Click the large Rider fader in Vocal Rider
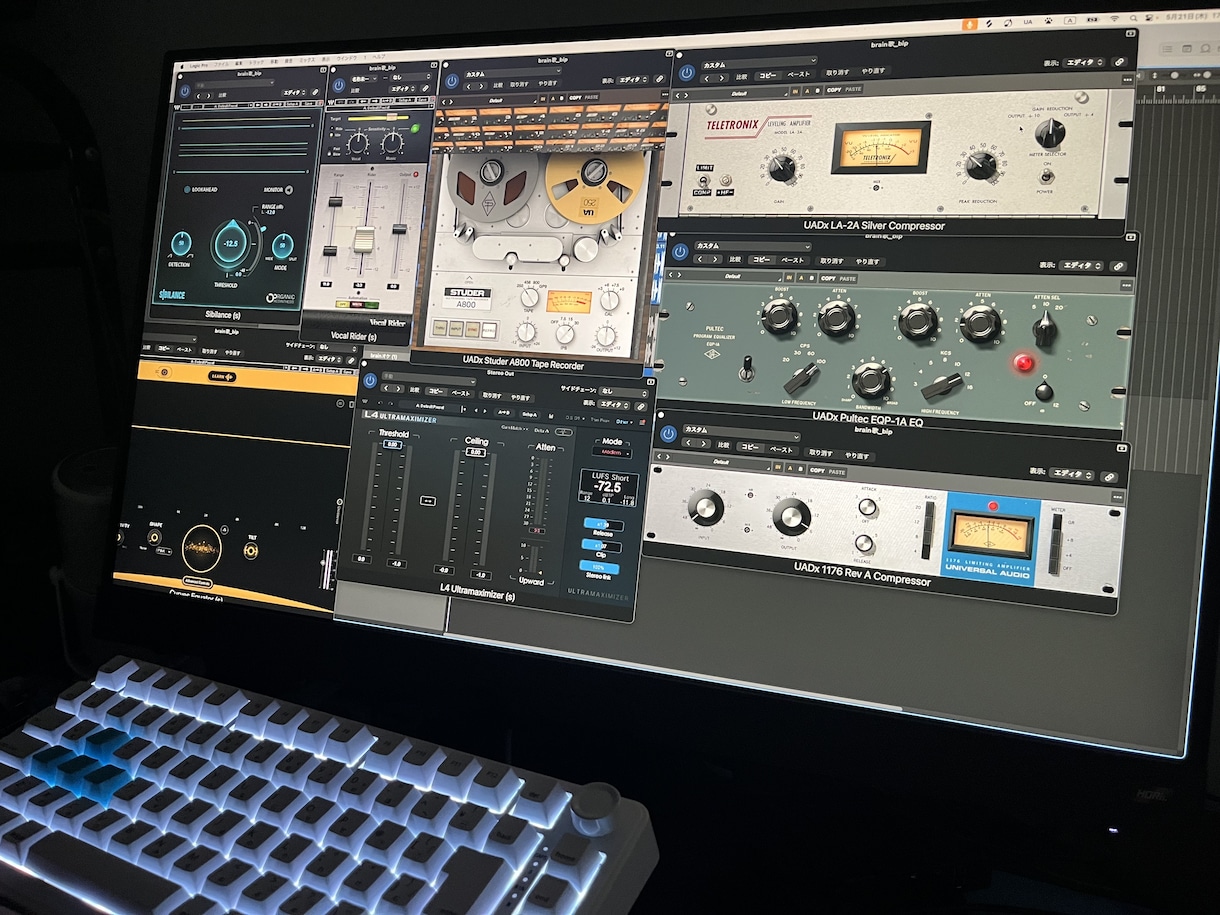Image resolution: width=1220 pixels, height=915 pixels. [364, 240]
